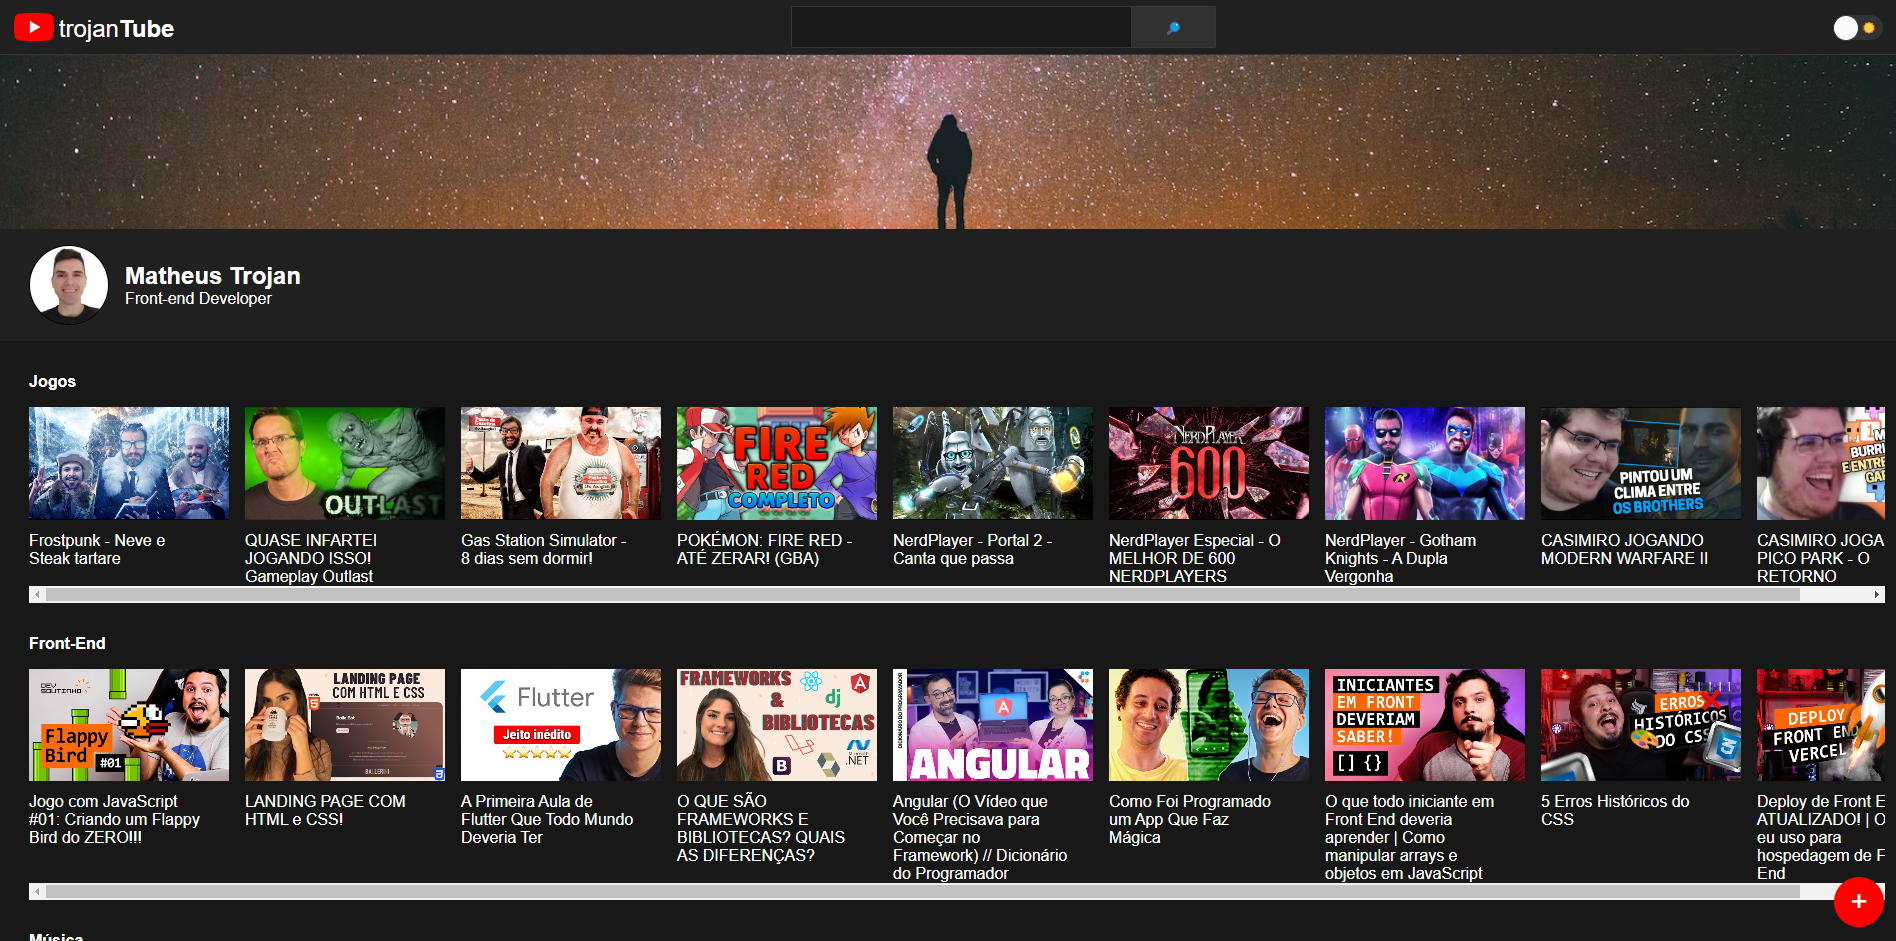Click the Jogos row scroll right arrow
Screen dimensions: 1896x941
pyautogui.click(x=1877, y=594)
